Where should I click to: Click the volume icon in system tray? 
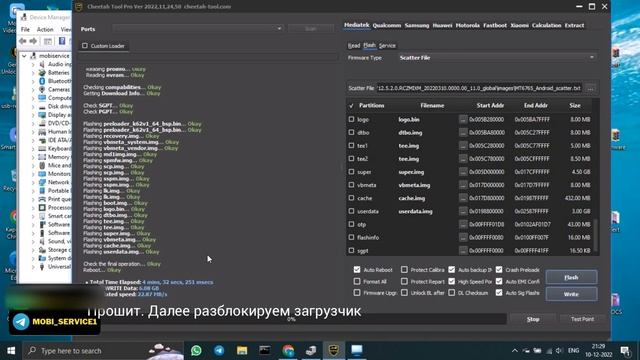tap(559, 351)
